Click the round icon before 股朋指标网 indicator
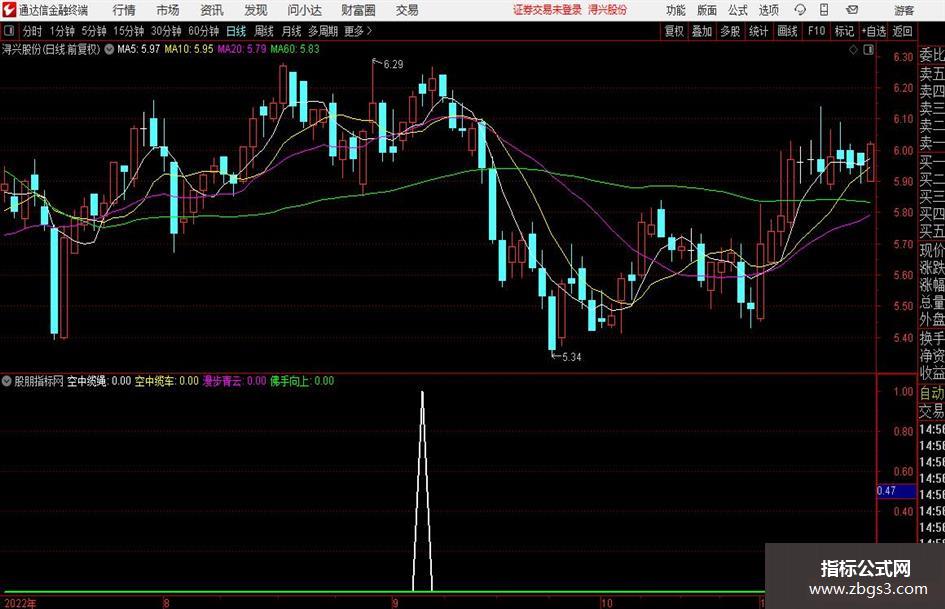Viewport: 945px width, 609px height. (x=7, y=381)
